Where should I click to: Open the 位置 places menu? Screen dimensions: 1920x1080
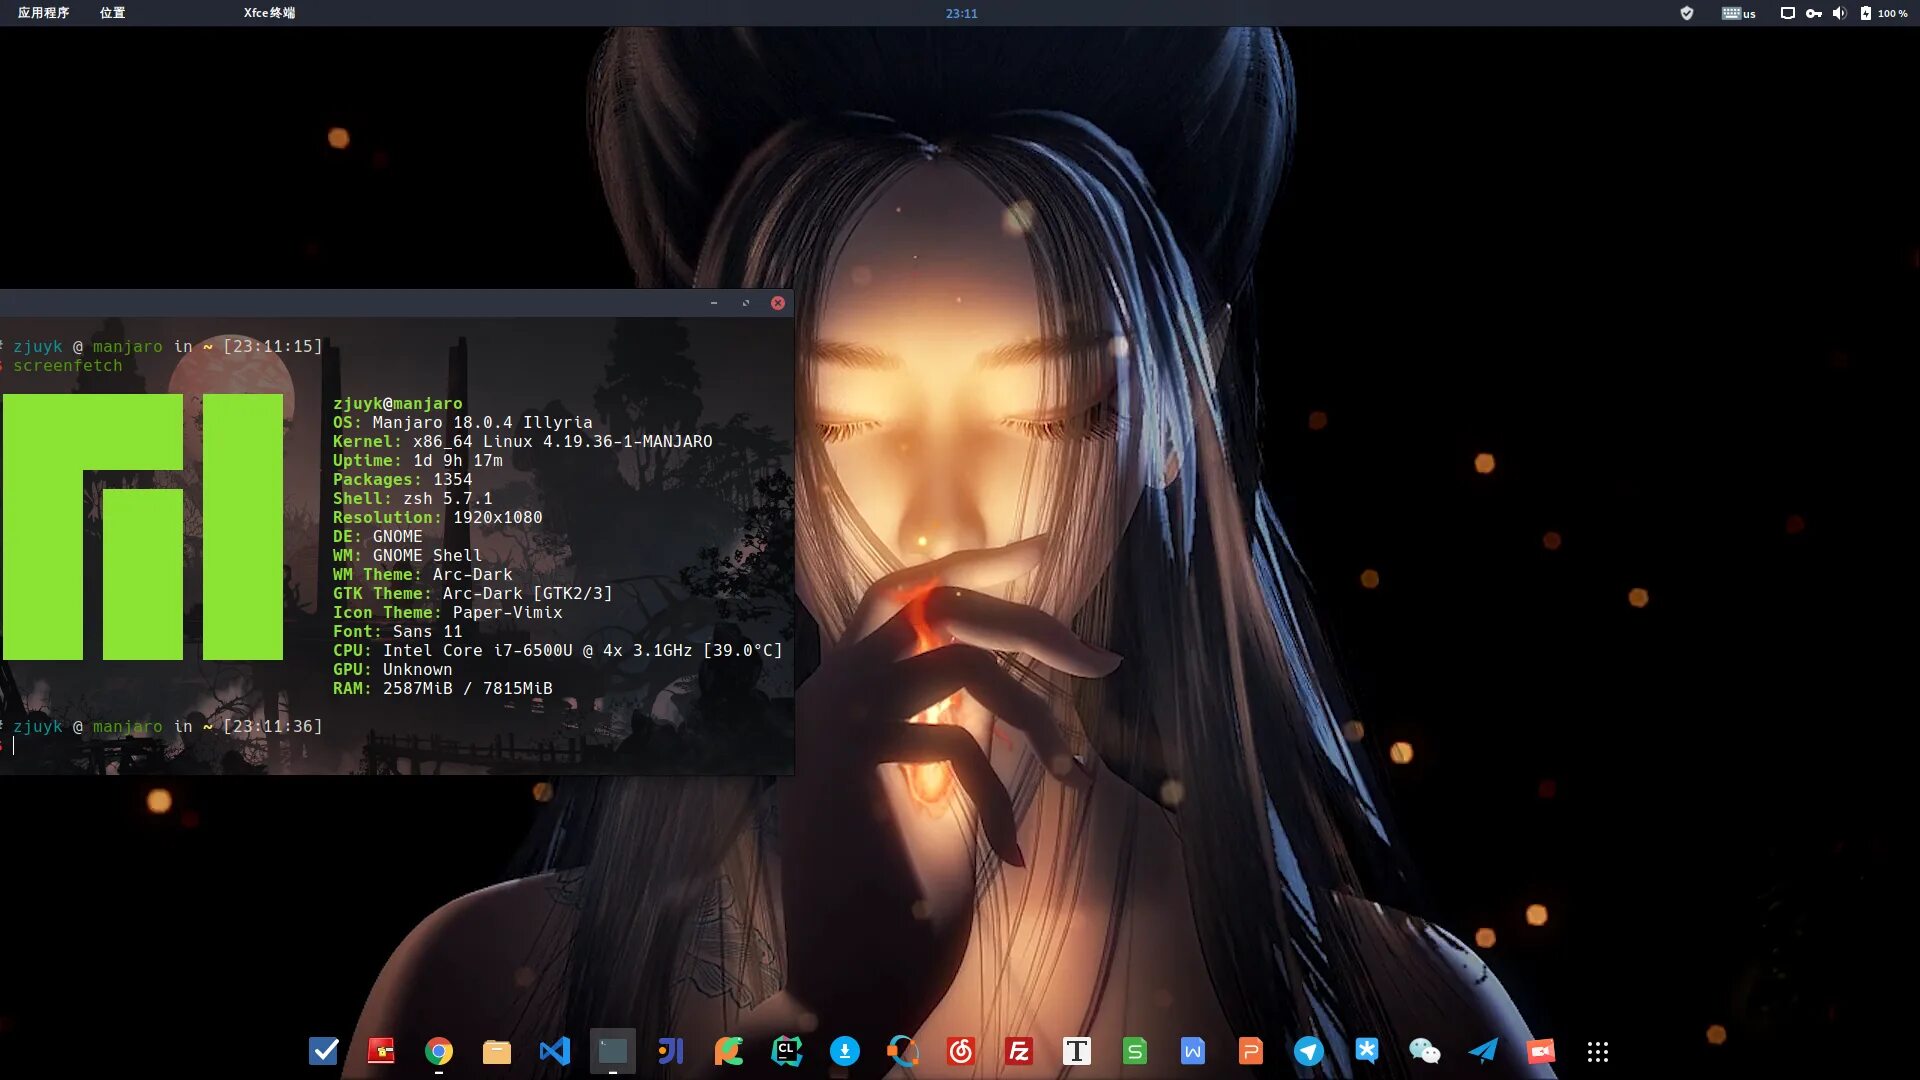point(112,13)
